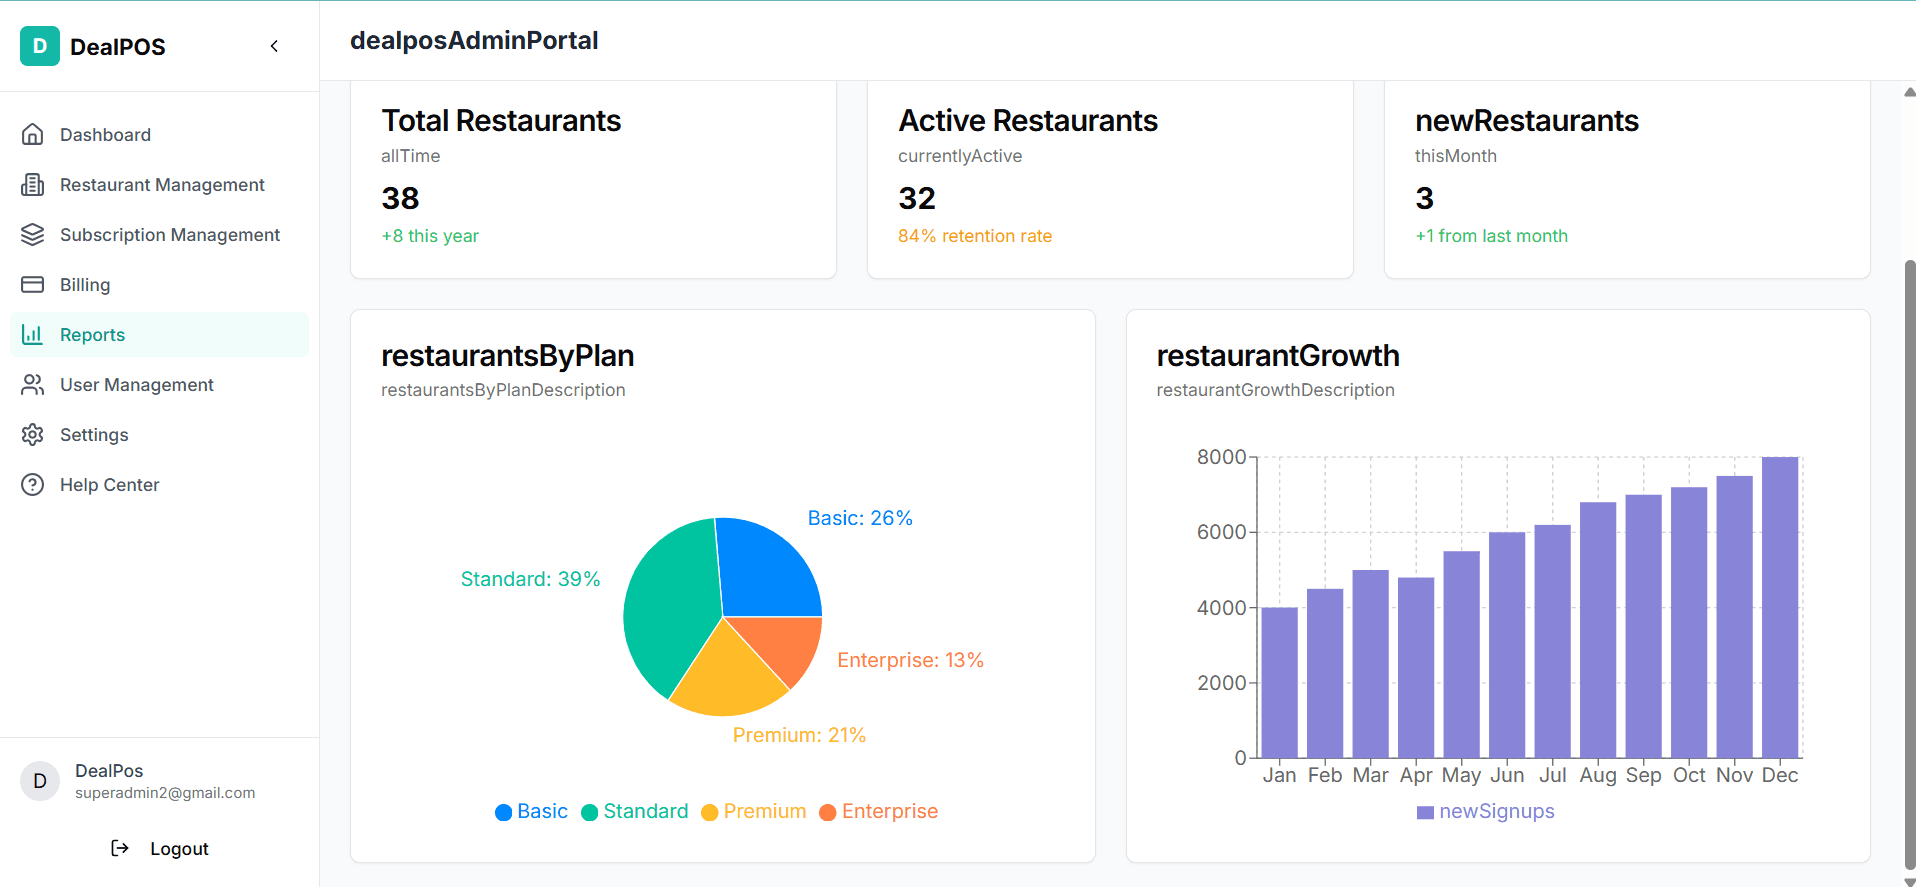Open the Subscription Management menu item
Viewport: 1916px width, 887px height.
click(170, 234)
